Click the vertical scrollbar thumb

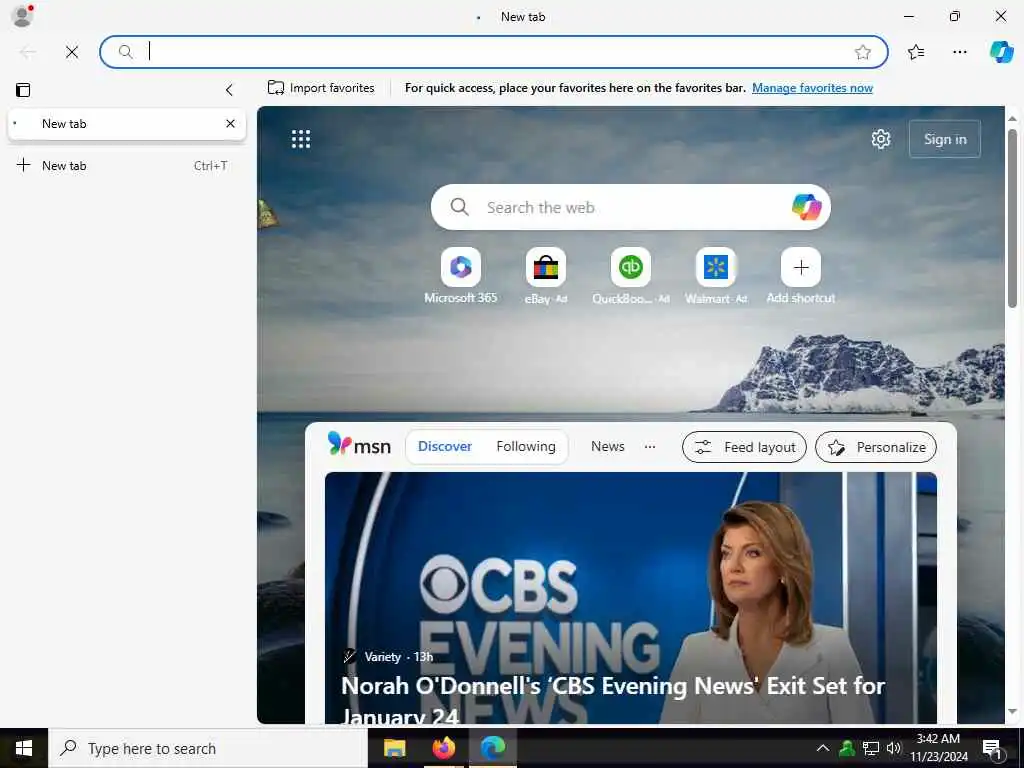1012,218
